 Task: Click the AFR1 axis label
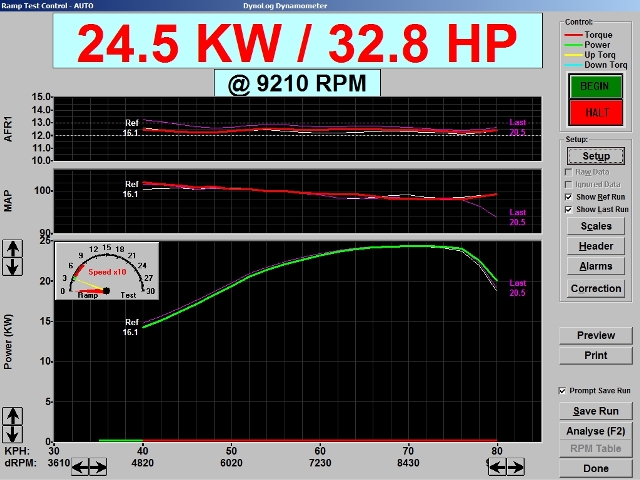8,129
